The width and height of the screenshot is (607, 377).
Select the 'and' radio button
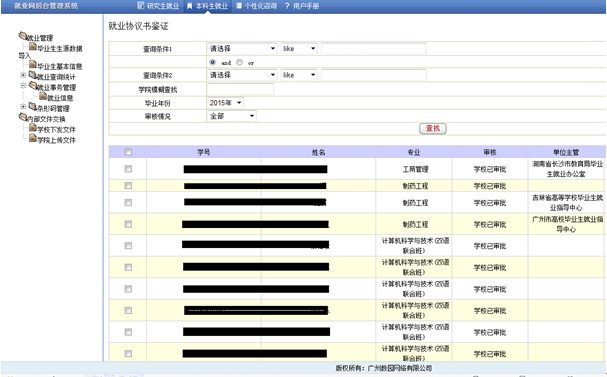[213, 62]
